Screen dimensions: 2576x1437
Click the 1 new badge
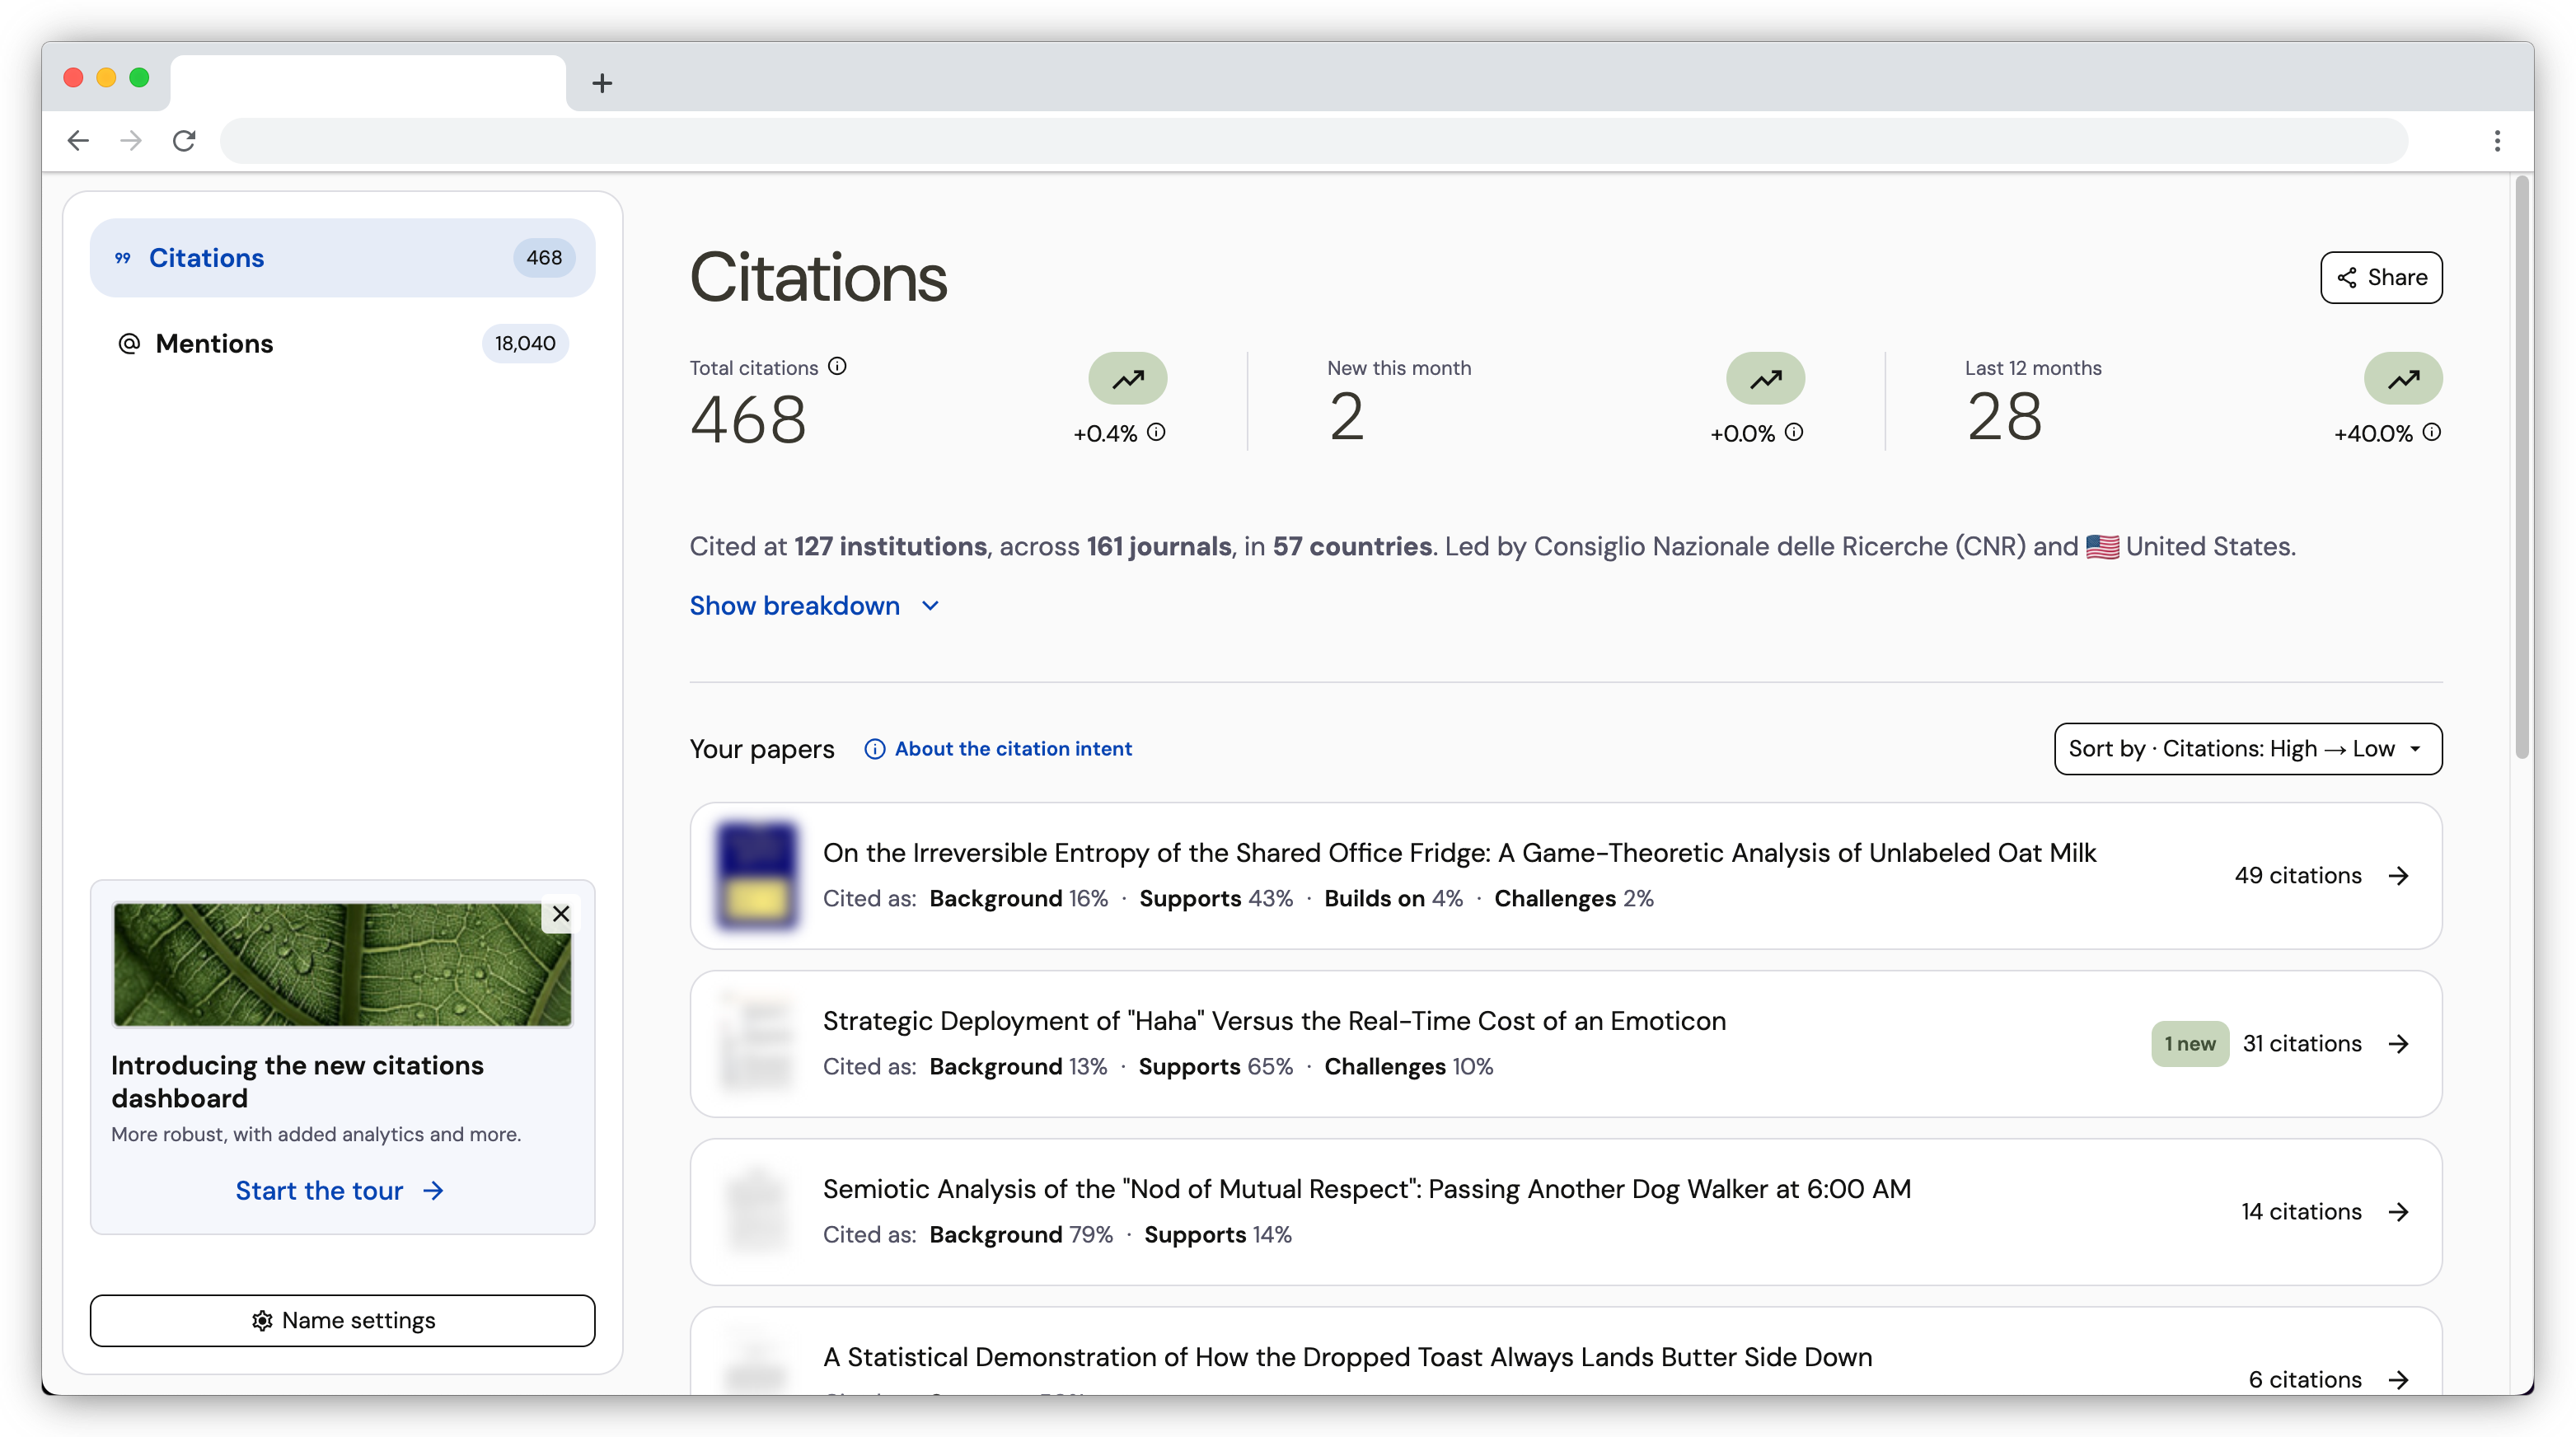2190,1044
